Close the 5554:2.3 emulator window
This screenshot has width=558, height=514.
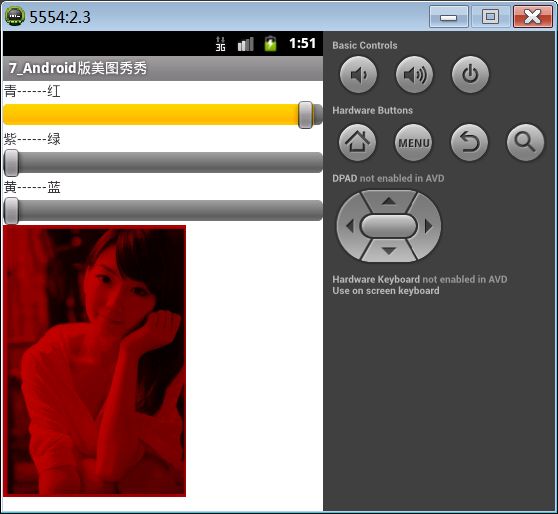click(532, 17)
